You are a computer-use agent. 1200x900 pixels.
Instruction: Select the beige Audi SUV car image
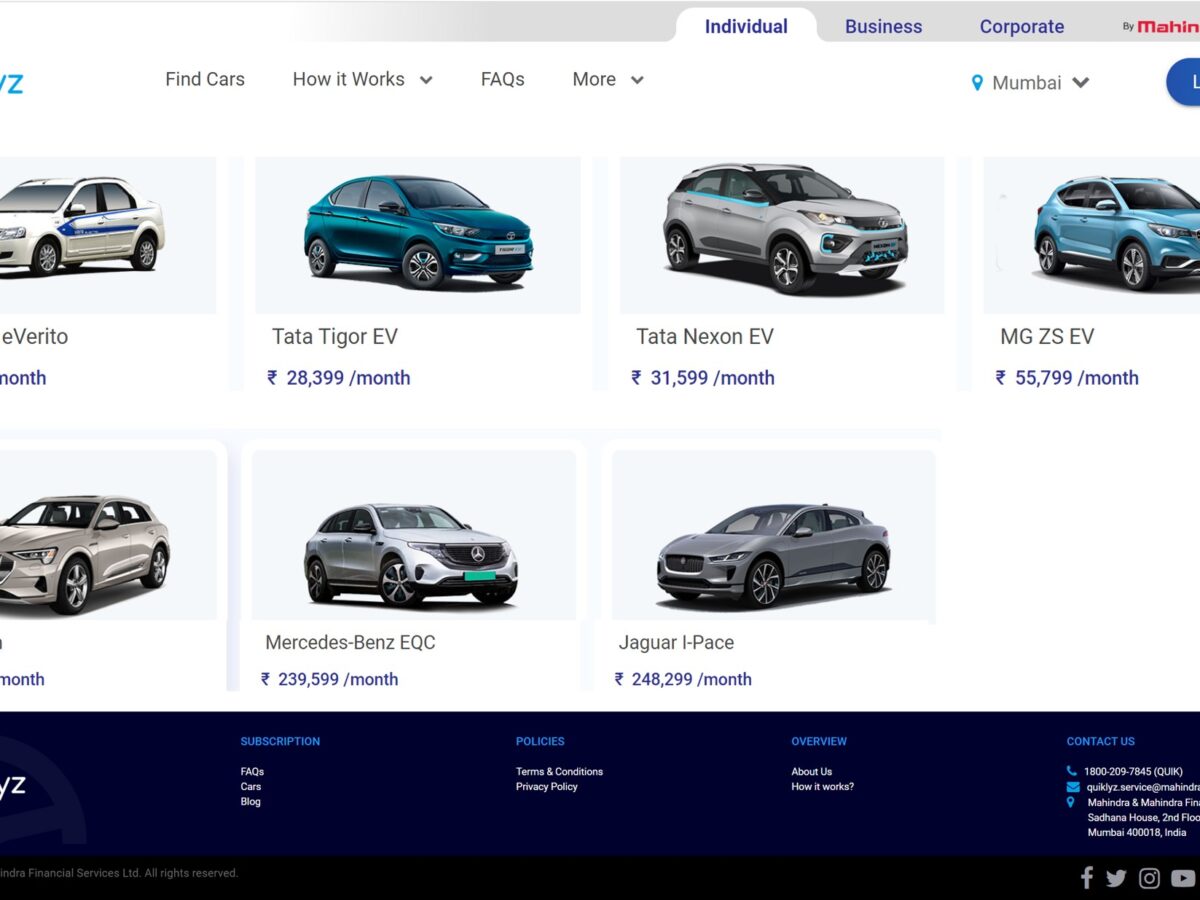coord(108,535)
